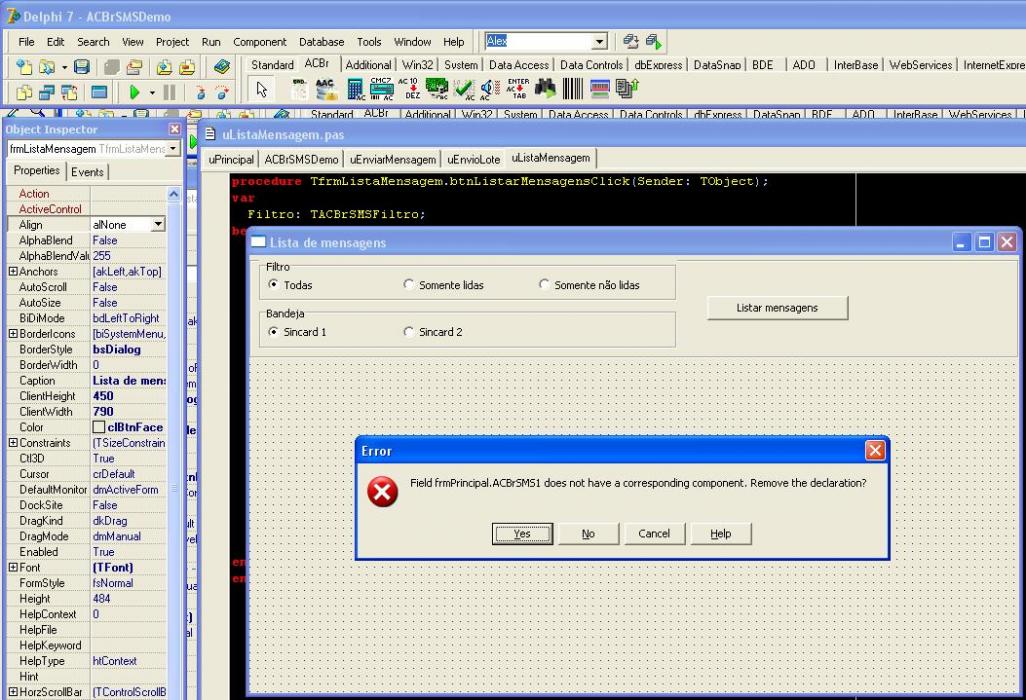1026x700 pixels.
Task: Click the Open file toolbar icon
Action: click(46, 66)
